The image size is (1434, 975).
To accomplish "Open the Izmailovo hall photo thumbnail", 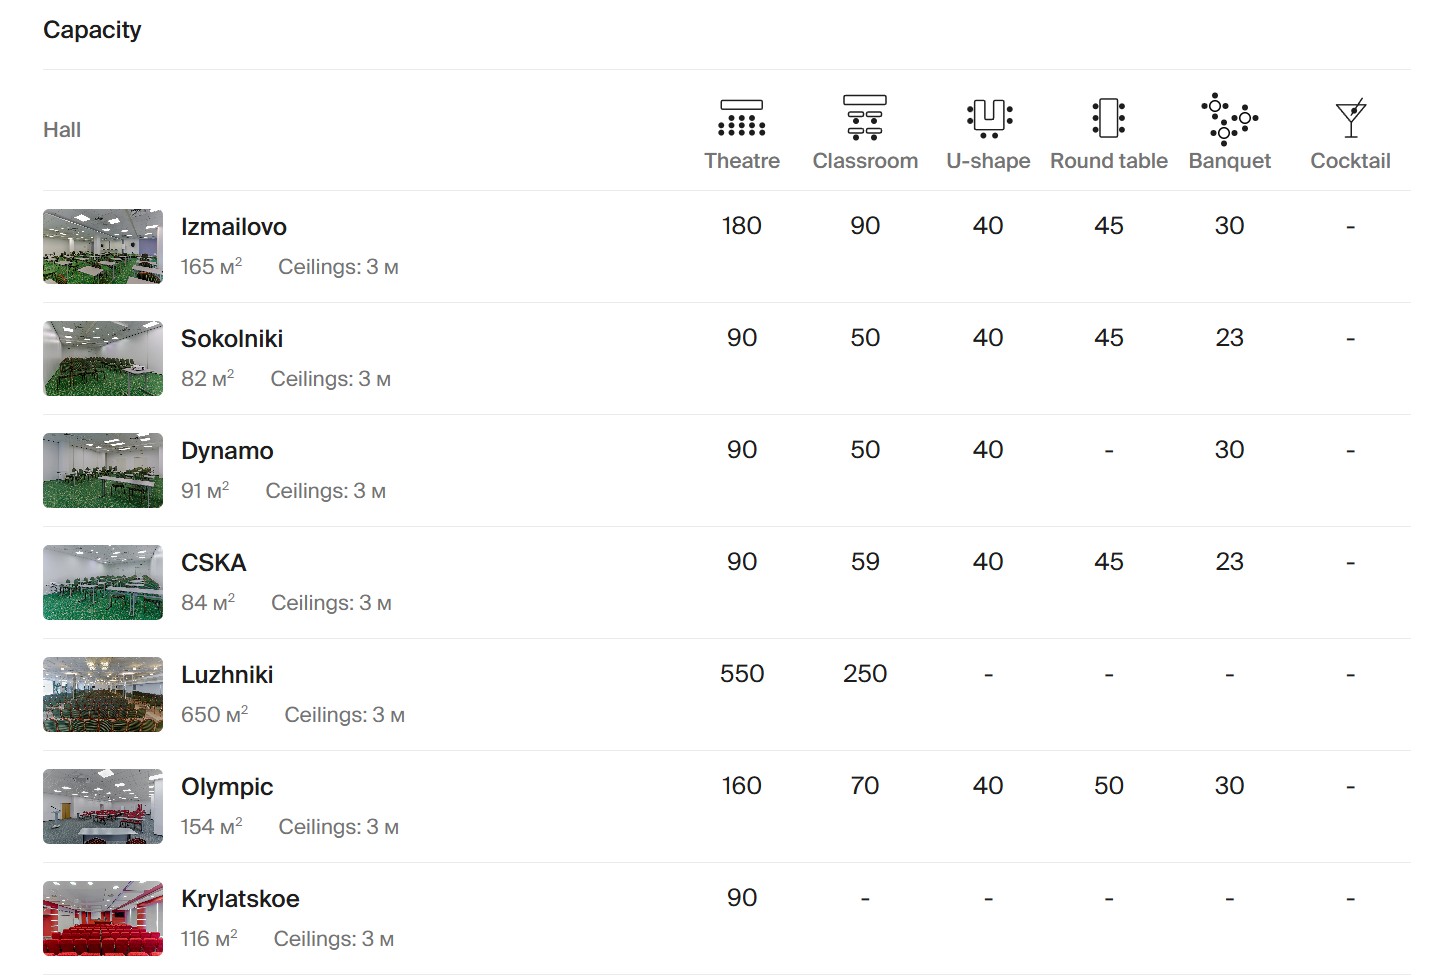I will [x=103, y=246].
